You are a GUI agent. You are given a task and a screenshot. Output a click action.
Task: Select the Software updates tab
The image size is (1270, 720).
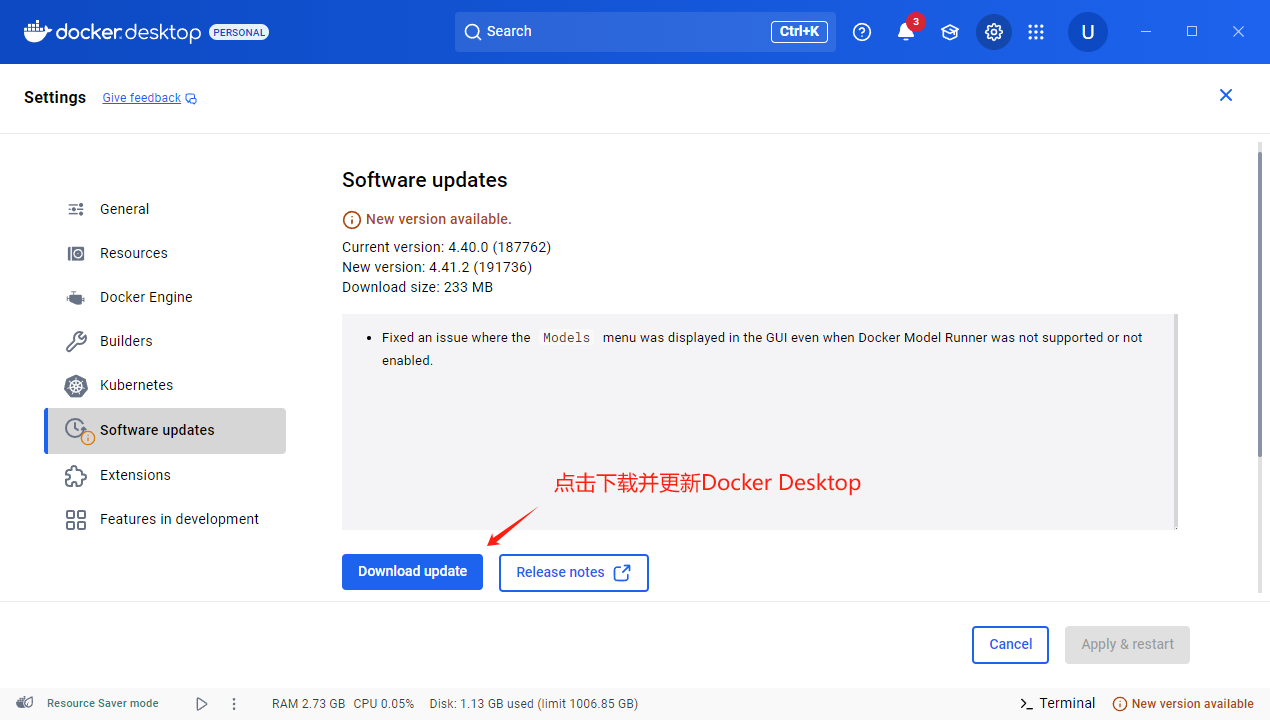coord(165,431)
